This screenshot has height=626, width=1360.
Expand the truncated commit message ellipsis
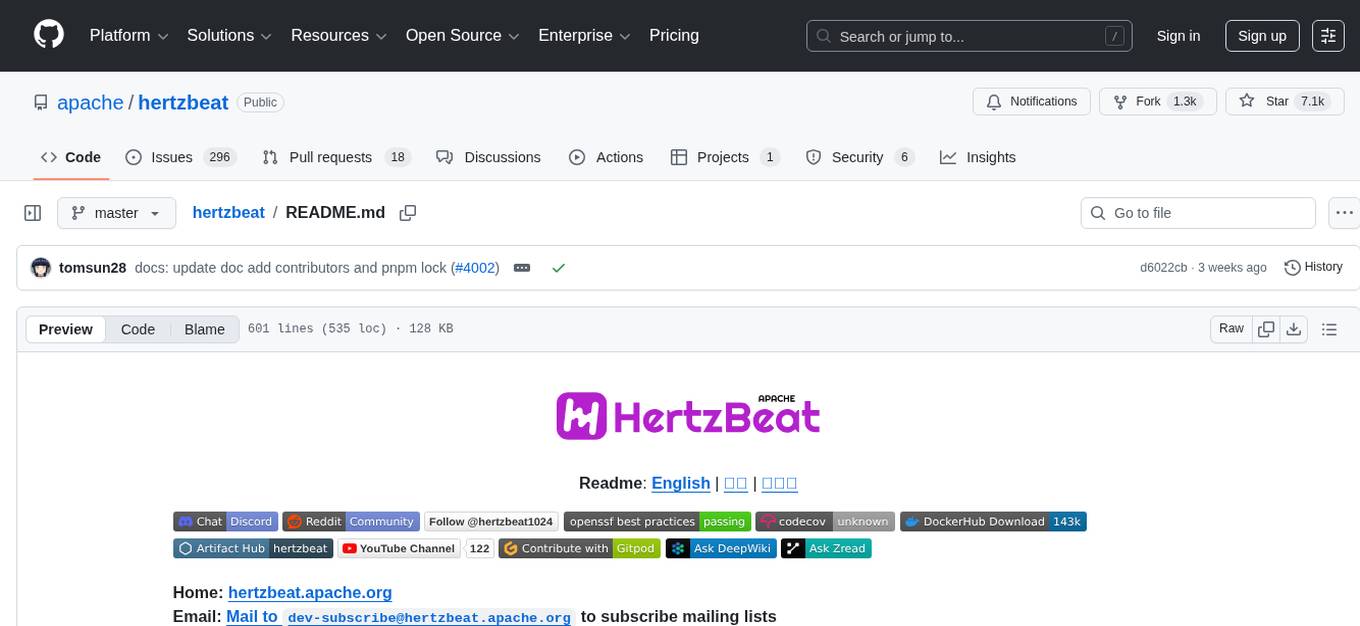521,267
